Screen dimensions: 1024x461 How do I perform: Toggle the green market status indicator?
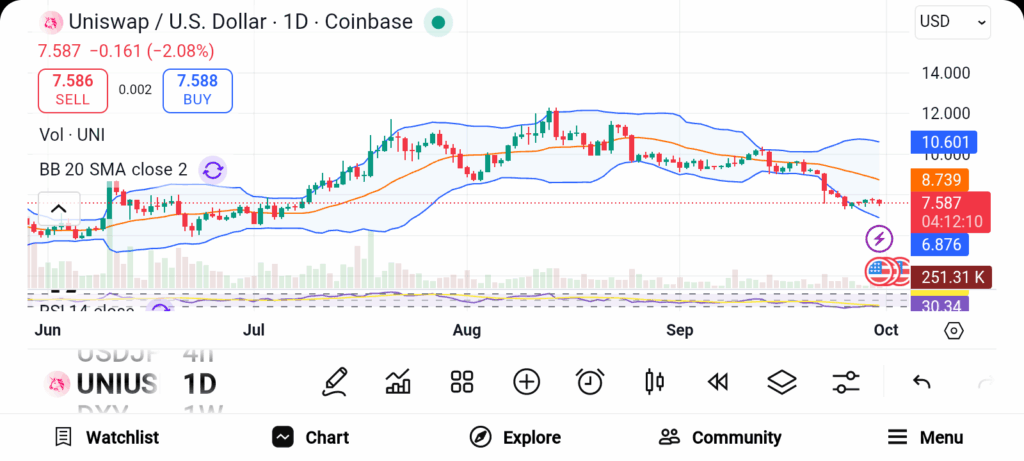(x=437, y=22)
